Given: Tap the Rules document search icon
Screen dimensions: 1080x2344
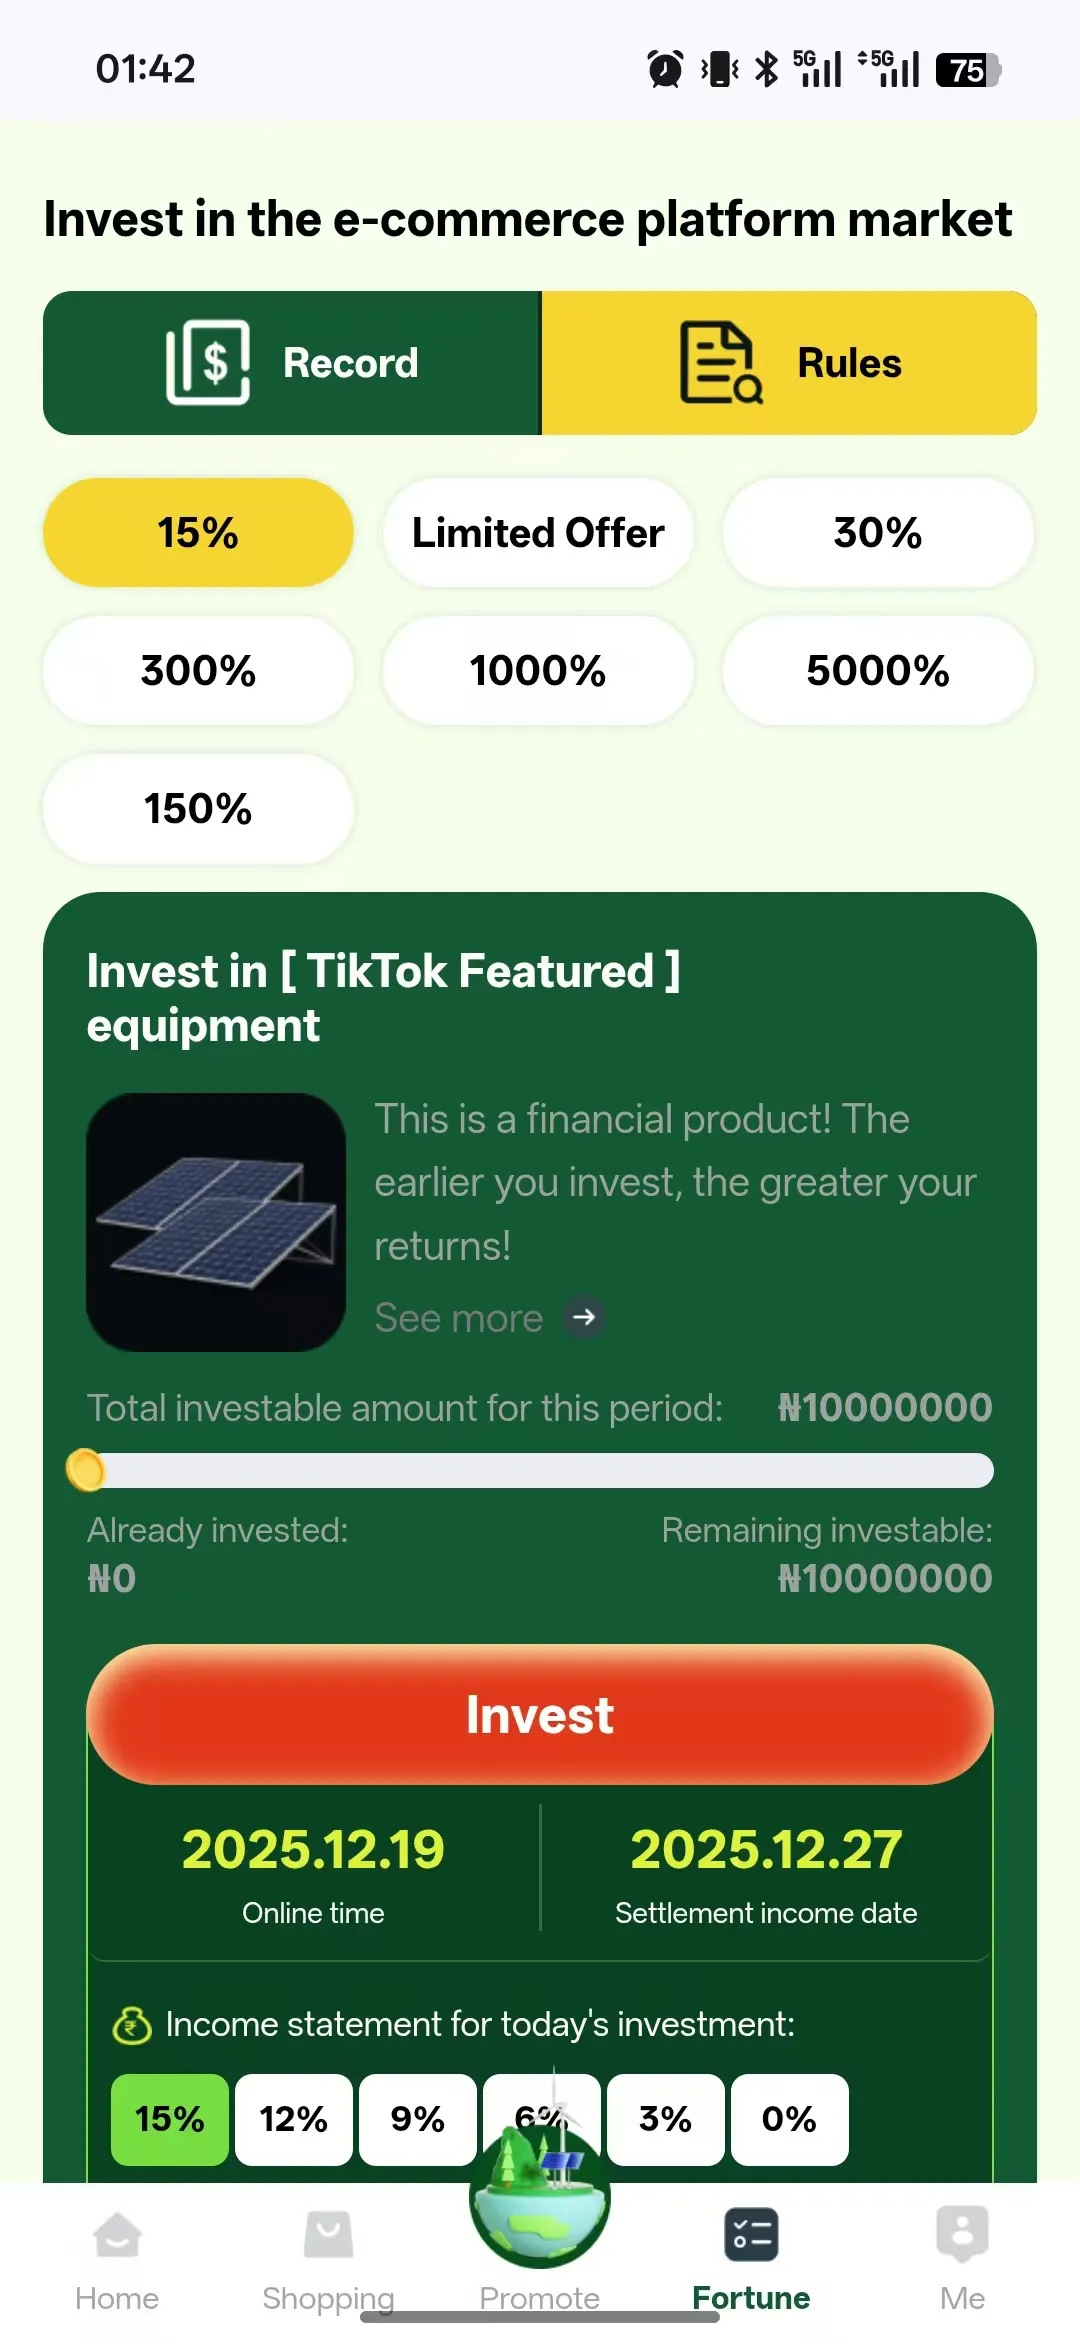Looking at the screenshot, I should (x=720, y=363).
